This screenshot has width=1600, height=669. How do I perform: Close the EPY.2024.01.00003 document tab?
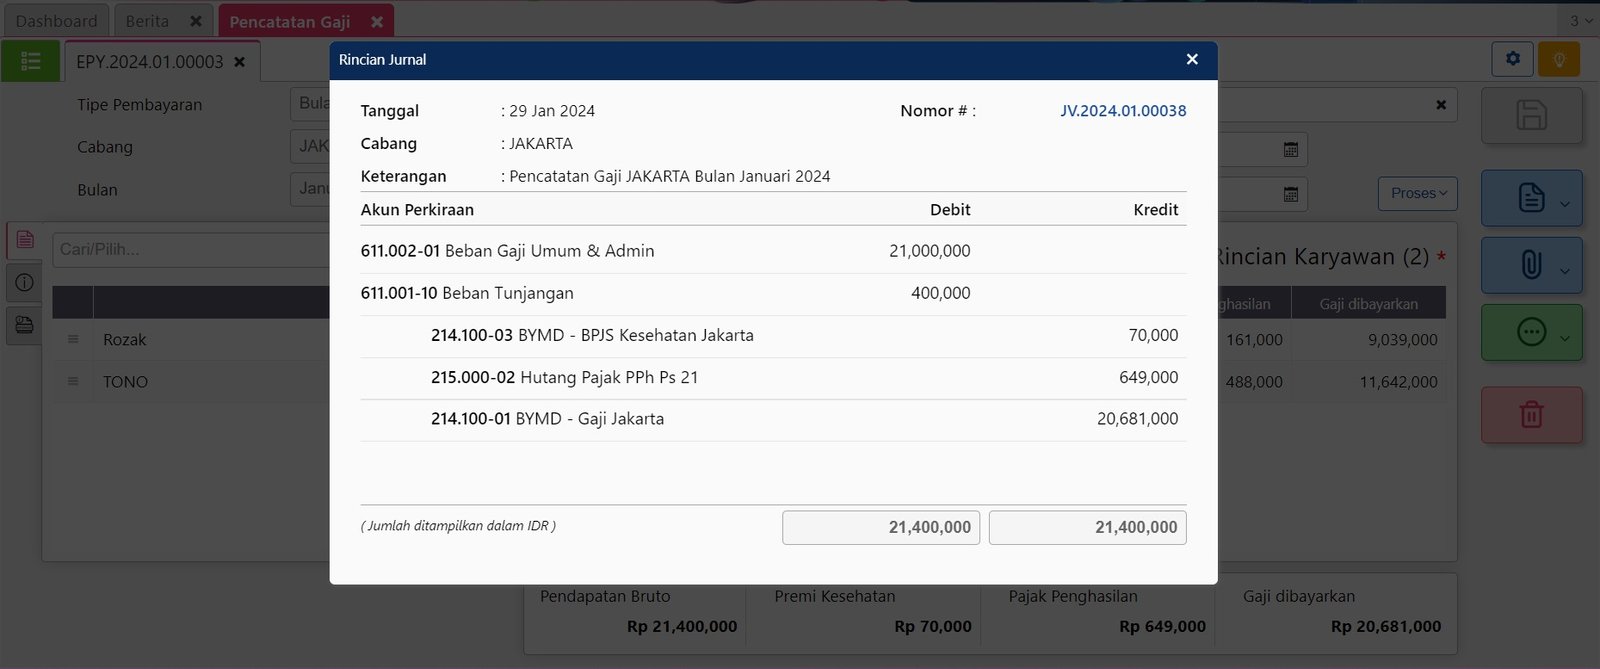click(240, 62)
